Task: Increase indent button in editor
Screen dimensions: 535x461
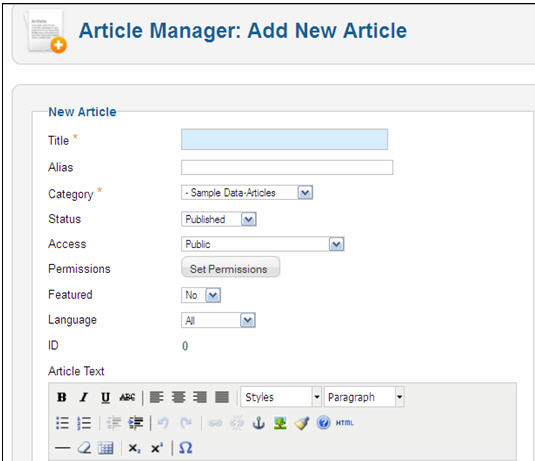Action: point(135,423)
